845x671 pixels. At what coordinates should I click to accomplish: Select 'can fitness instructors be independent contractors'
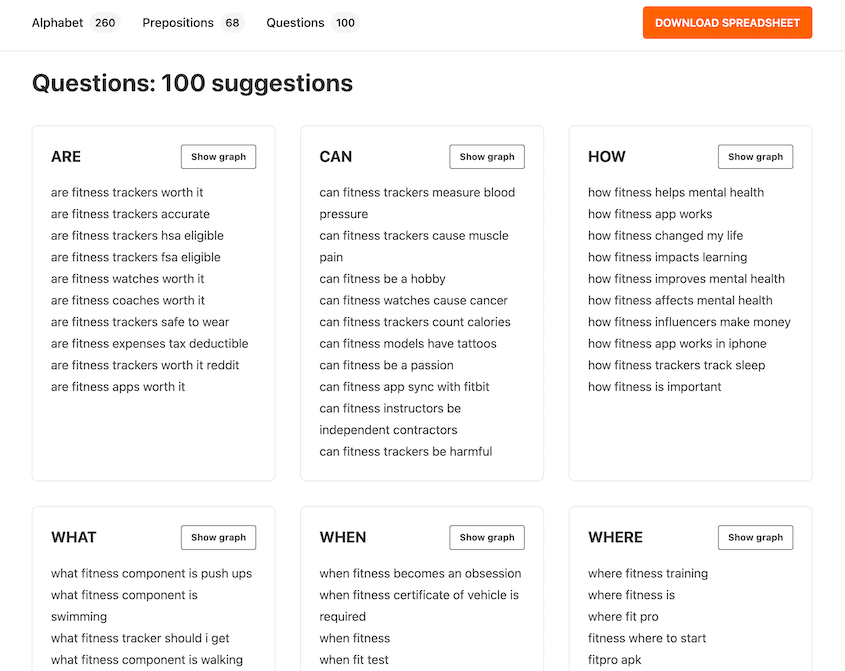point(390,419)
